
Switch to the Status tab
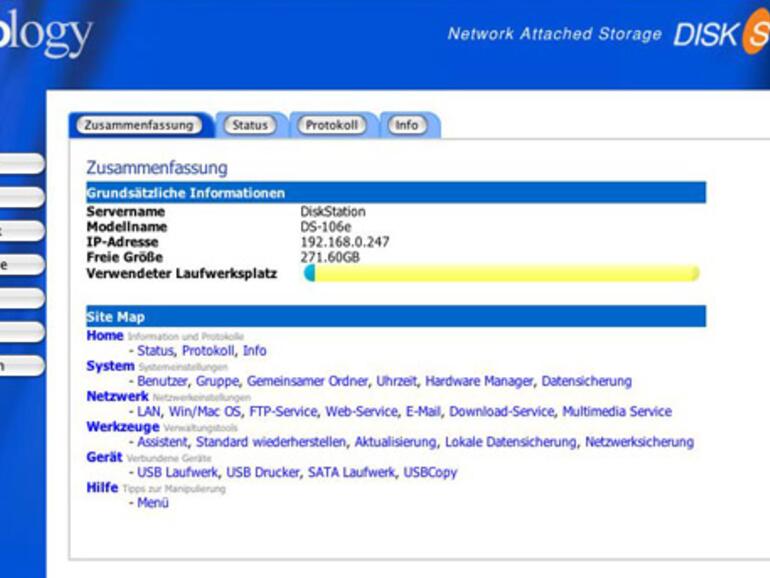coord(250,125)
